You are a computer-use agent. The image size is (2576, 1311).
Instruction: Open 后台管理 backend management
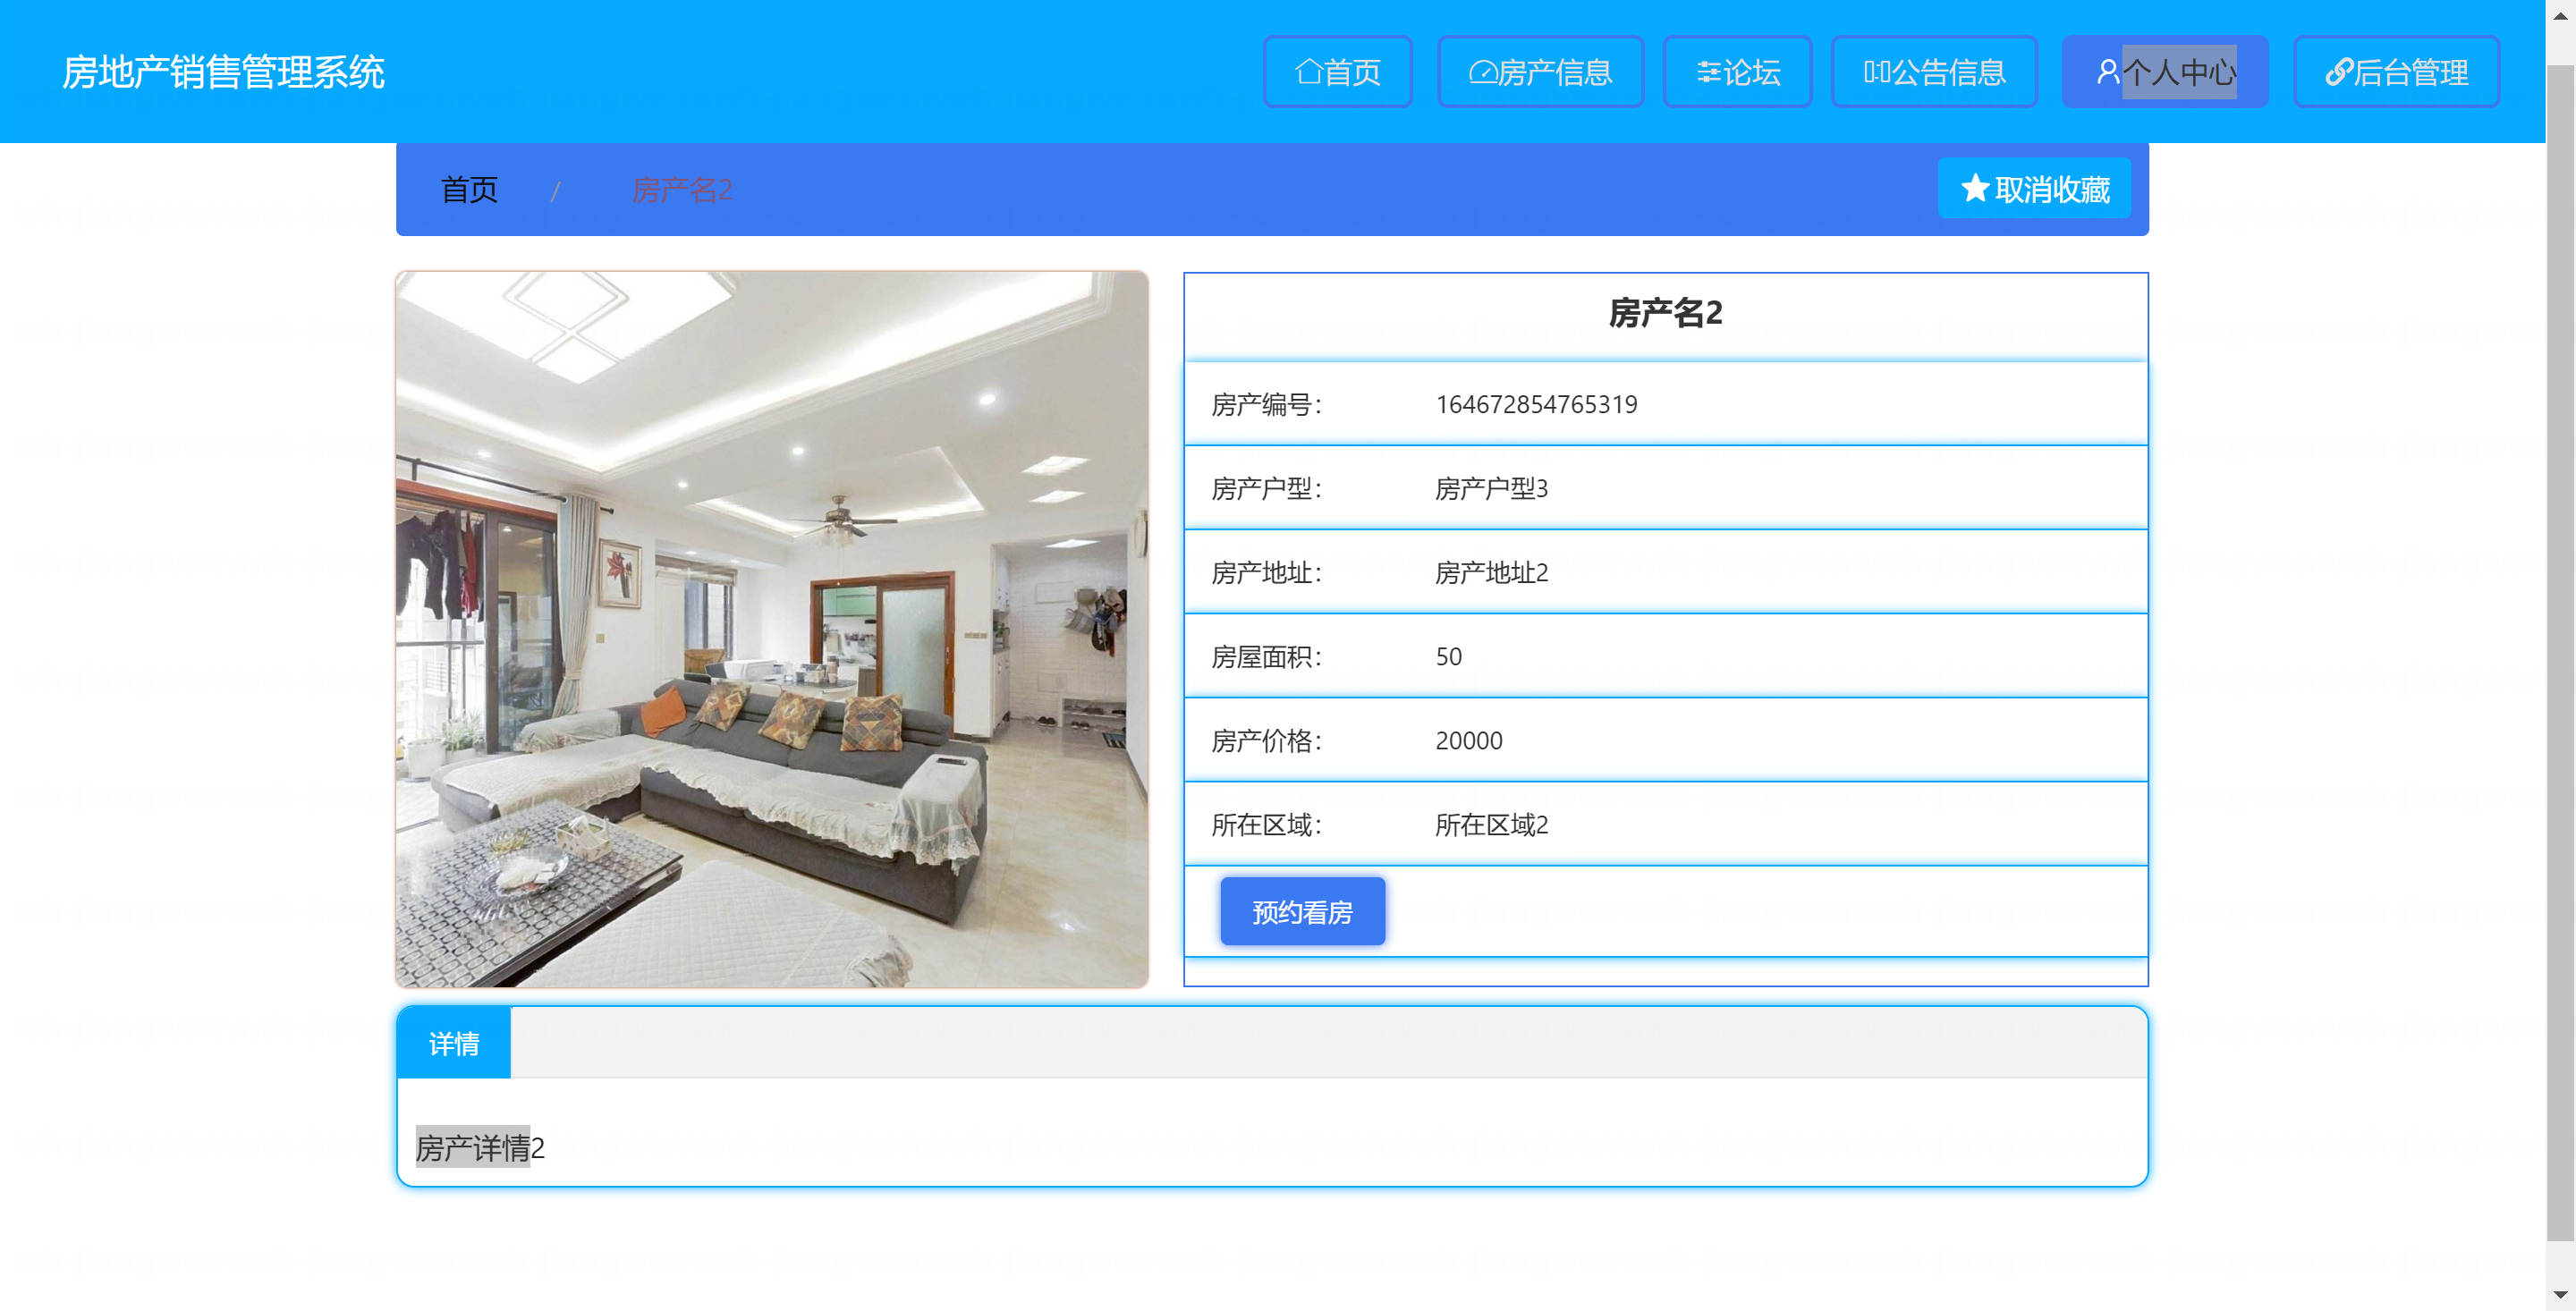[2410, 72]
